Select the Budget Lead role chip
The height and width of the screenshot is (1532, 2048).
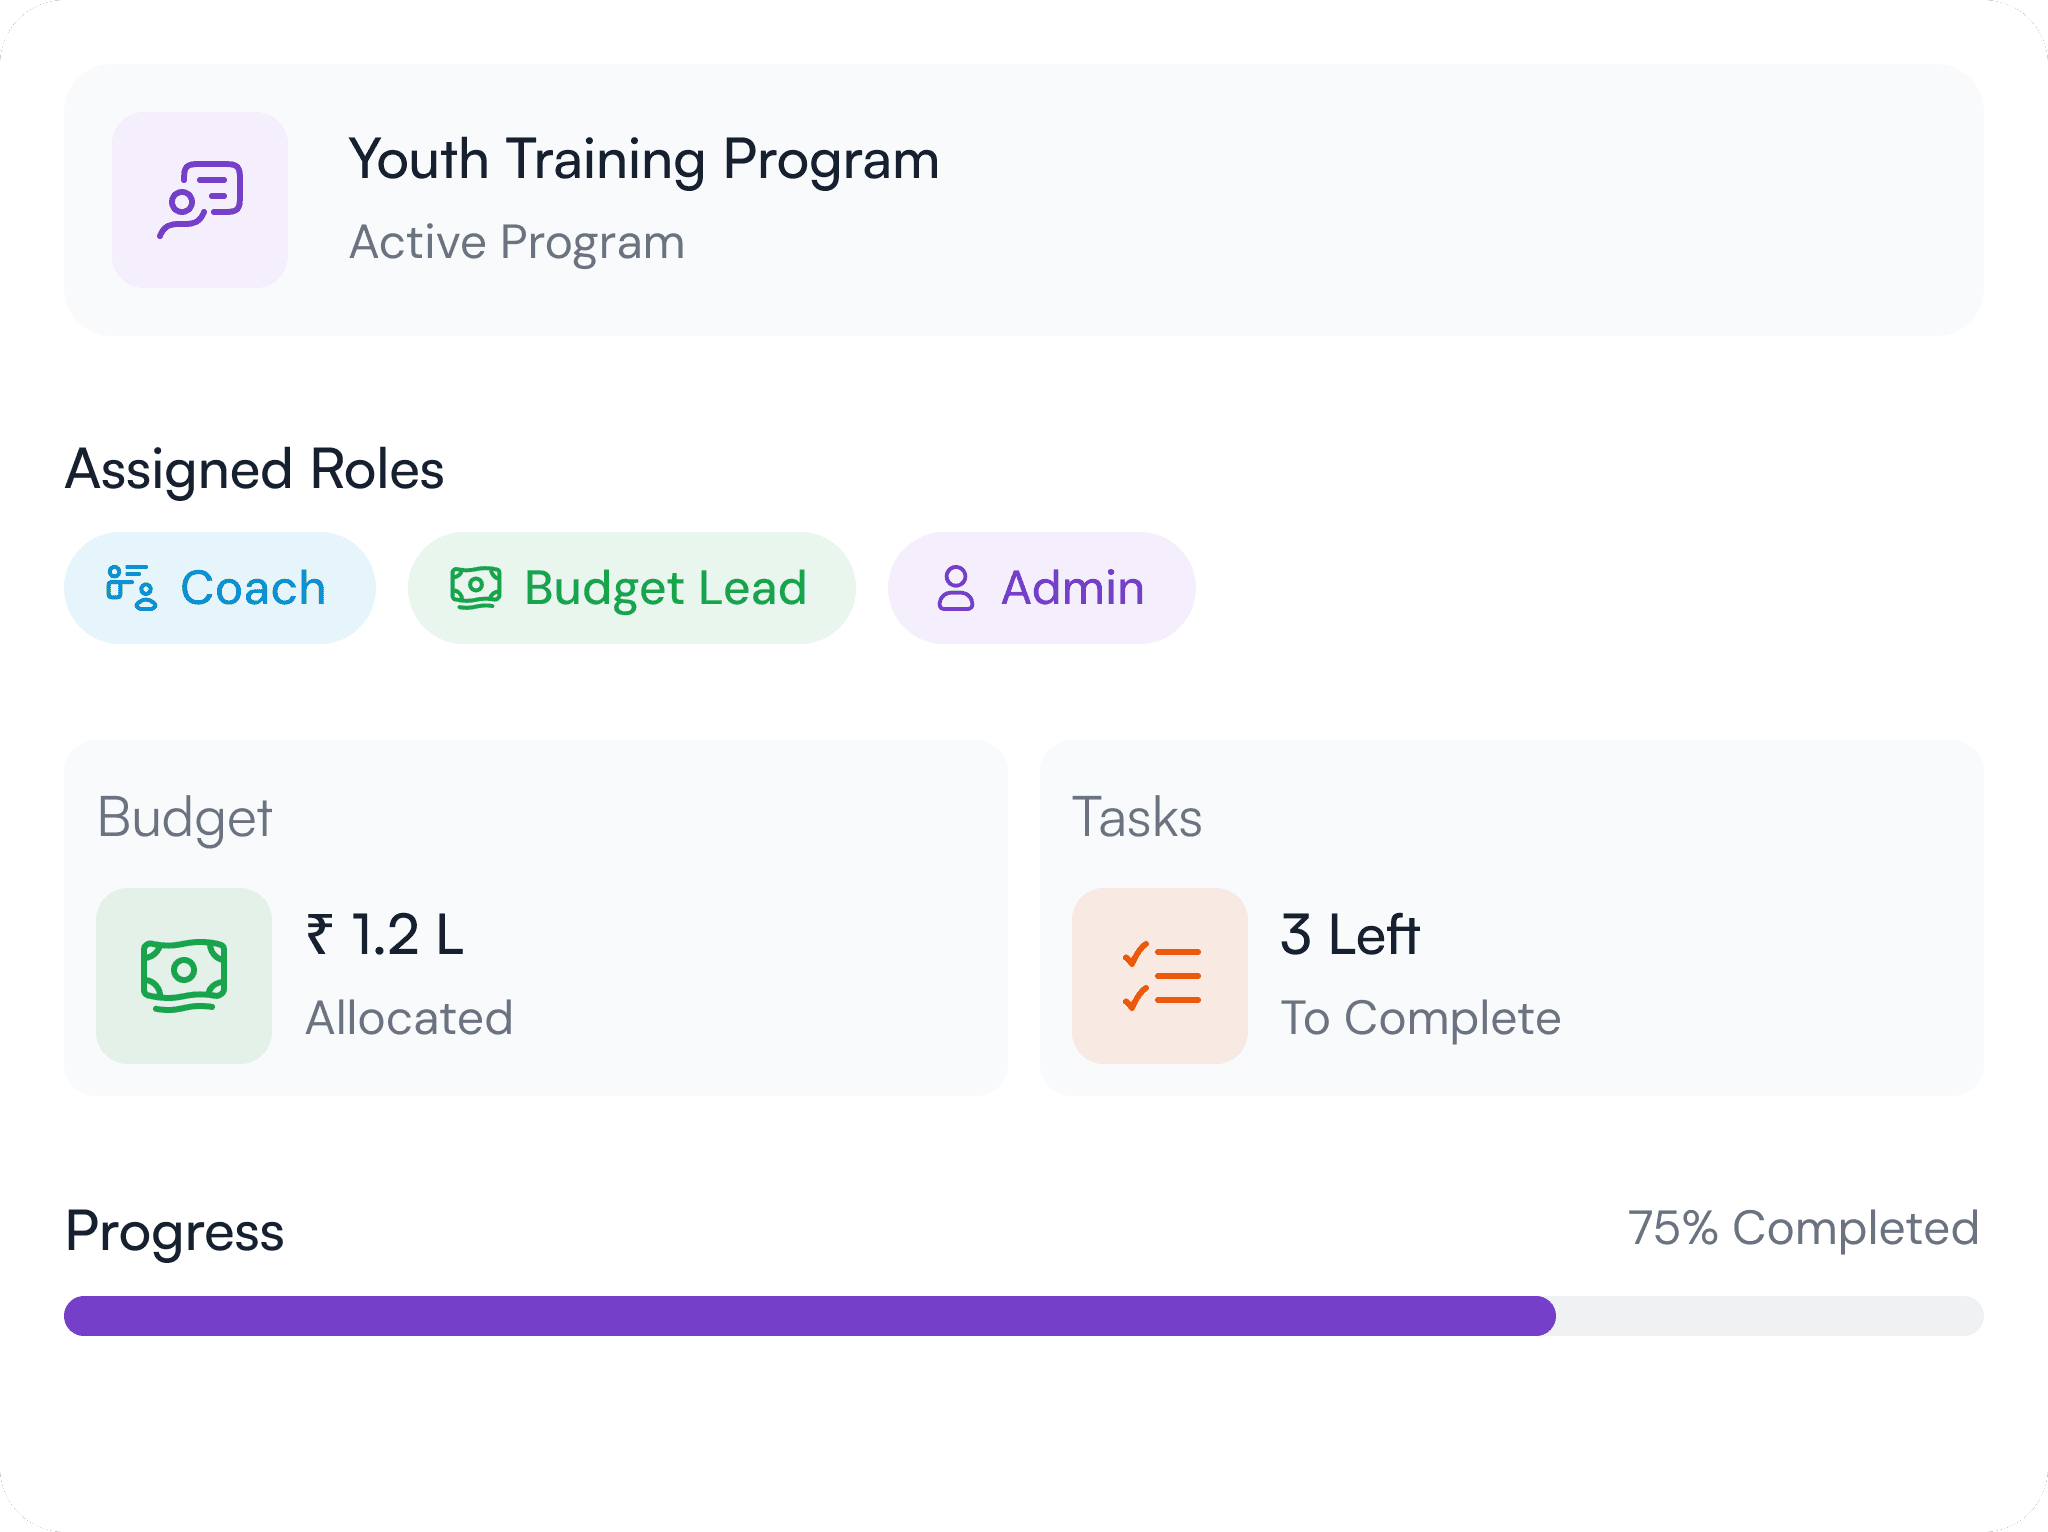(632, 588)
